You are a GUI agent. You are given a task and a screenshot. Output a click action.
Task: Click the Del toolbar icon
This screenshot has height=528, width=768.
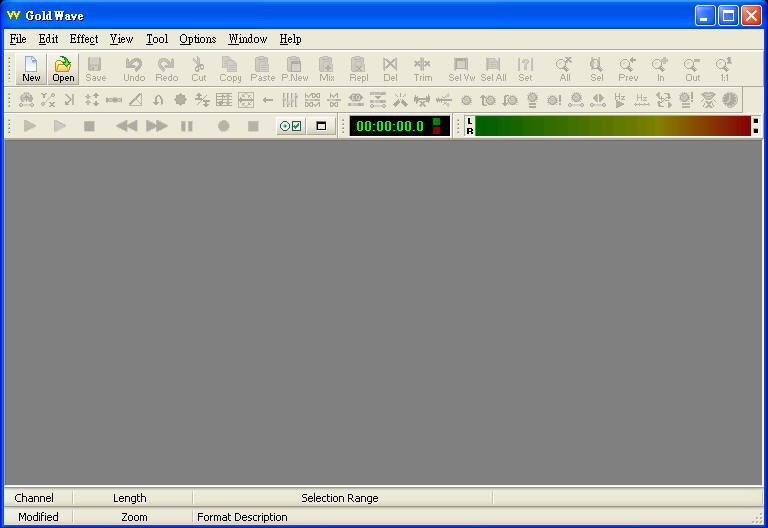pyautogui.click(x=390, y=69)
